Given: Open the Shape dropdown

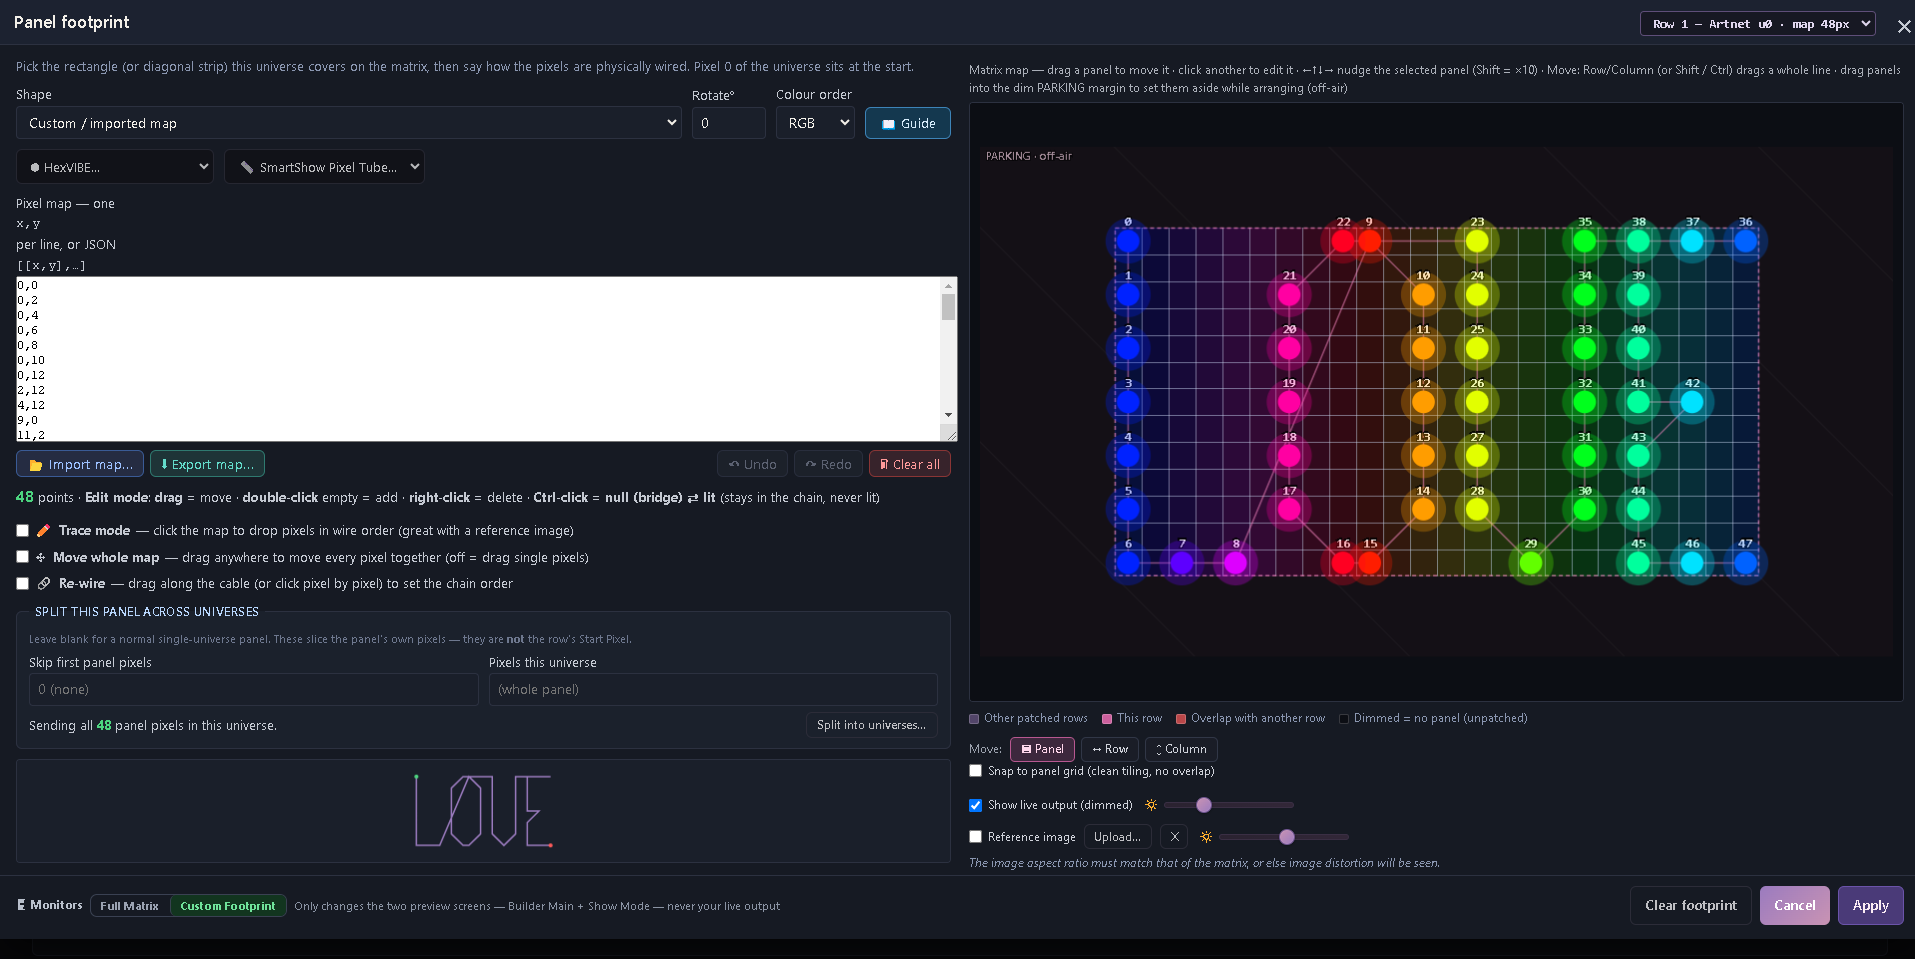Looking at the screenshot, I should point(349,123).
